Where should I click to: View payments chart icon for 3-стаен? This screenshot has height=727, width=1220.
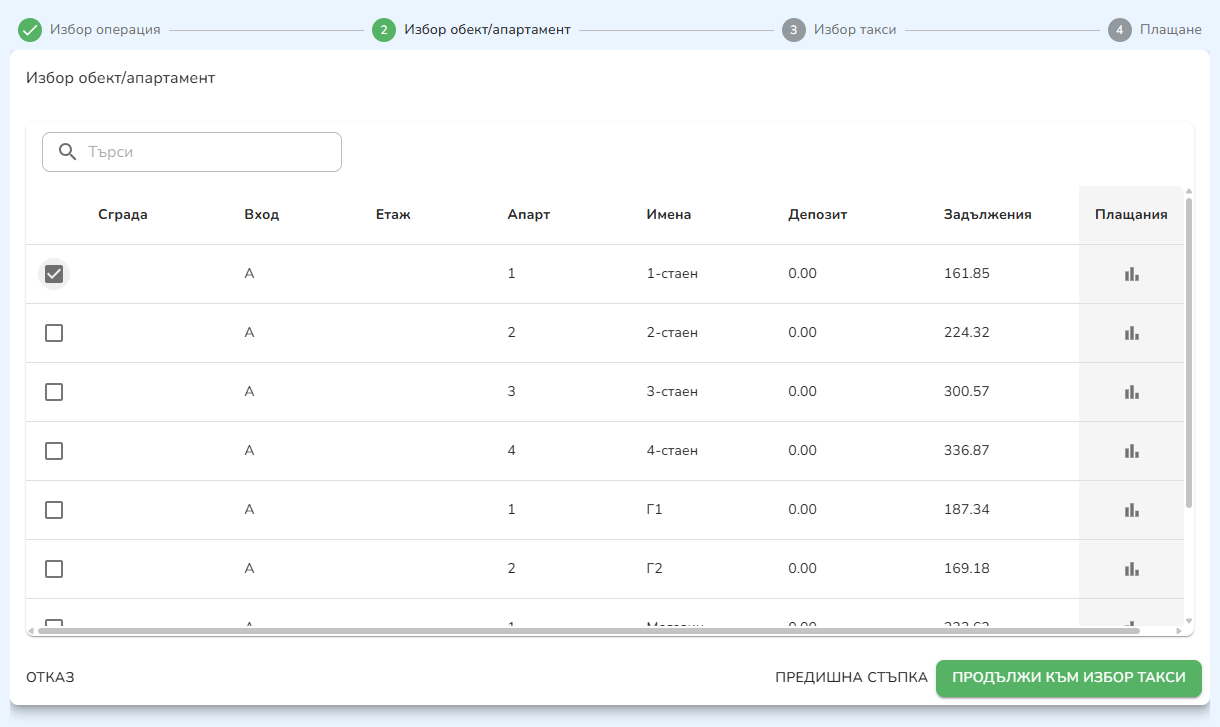tap(1131, 392)
